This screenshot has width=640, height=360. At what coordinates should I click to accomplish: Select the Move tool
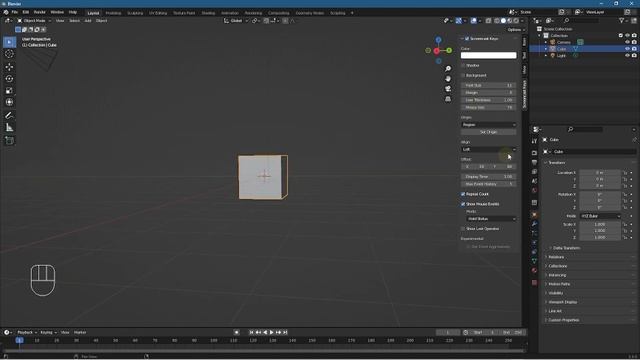[9, 67]
